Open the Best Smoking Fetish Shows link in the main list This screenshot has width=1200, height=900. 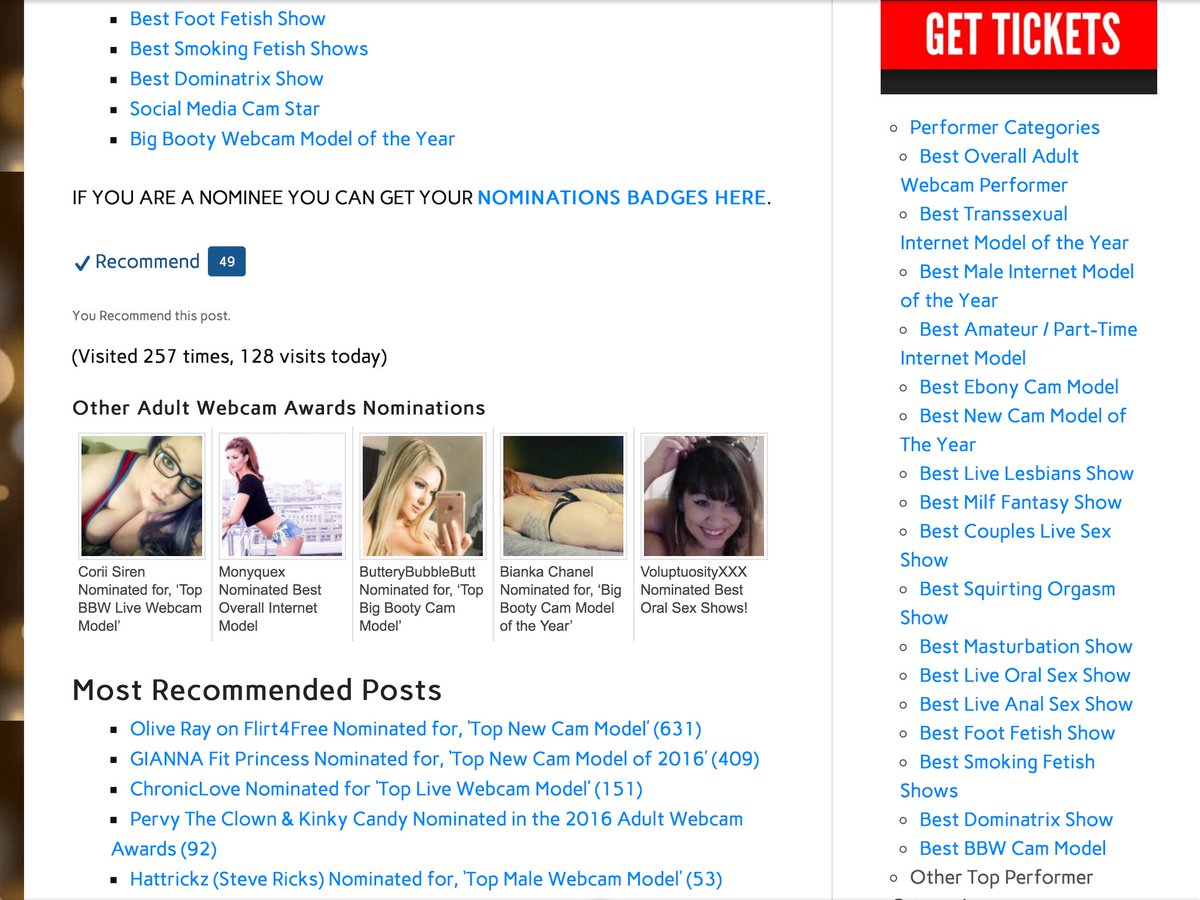click(249, 49)
